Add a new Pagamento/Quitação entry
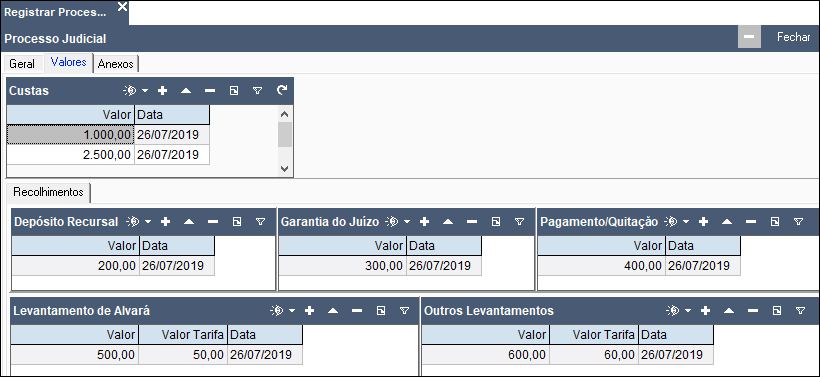This screenshot has width=820, height=377. pos(704,222)
